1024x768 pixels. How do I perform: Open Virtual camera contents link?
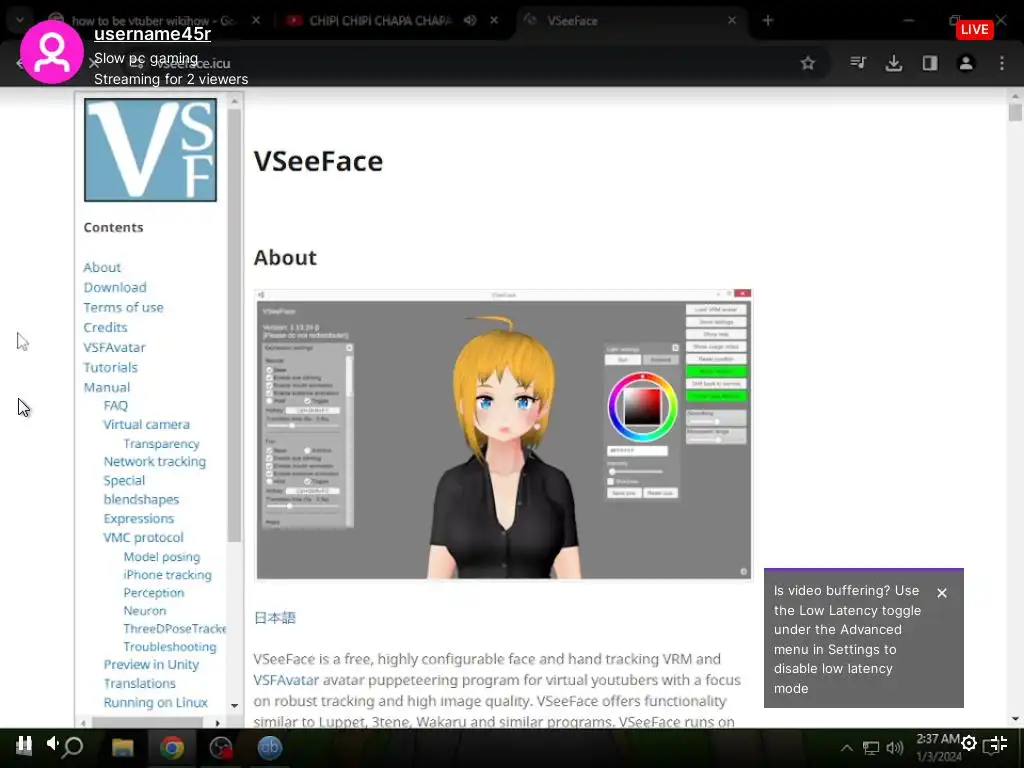click(146, 424)
